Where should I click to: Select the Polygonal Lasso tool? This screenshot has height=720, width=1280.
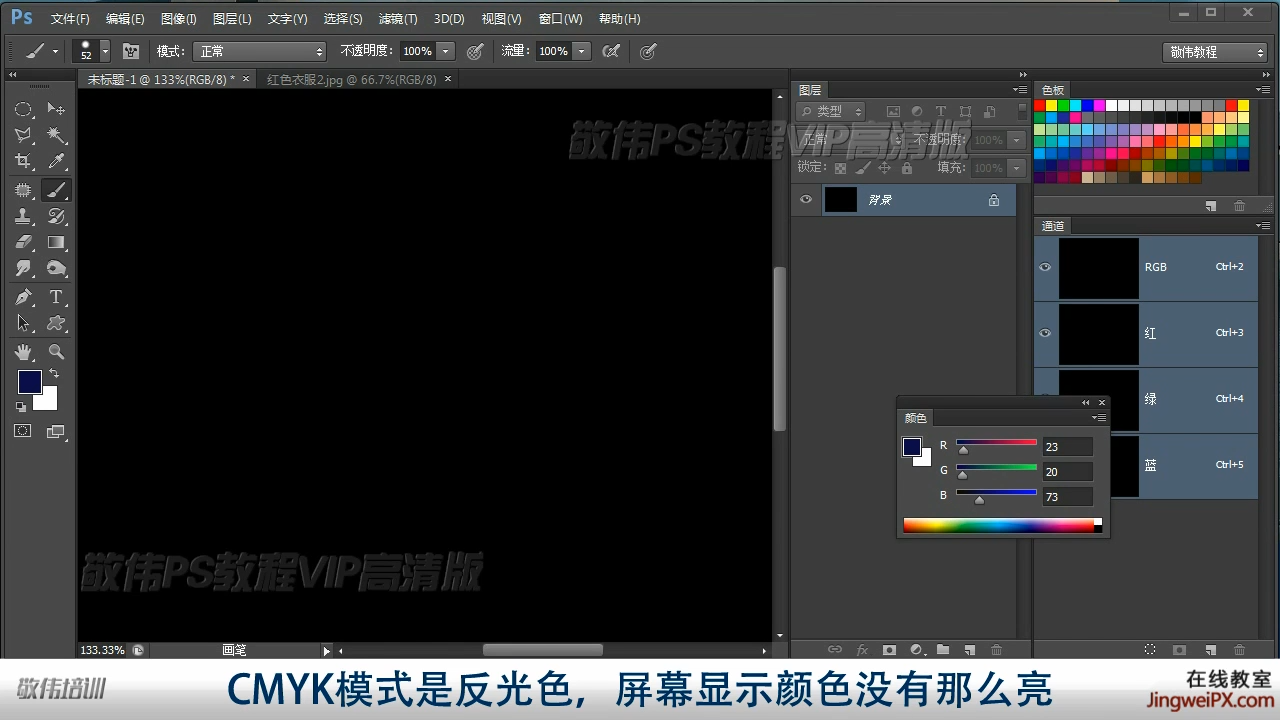coord(23,135)
